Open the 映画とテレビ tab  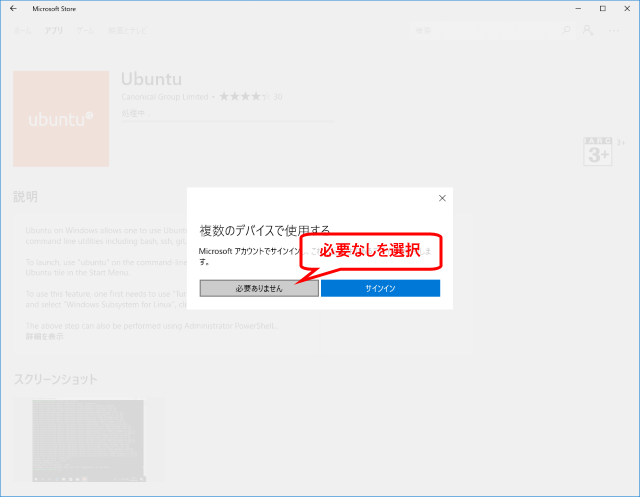click(127, 31)
